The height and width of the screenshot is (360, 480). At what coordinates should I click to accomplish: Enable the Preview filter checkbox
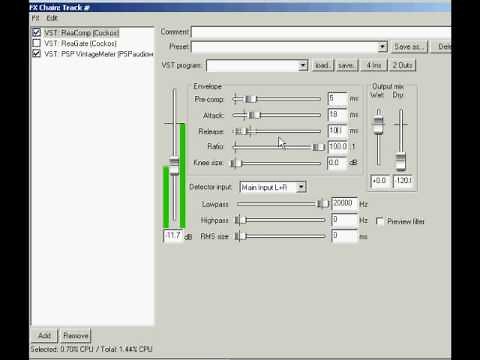[x=380, y=221]
